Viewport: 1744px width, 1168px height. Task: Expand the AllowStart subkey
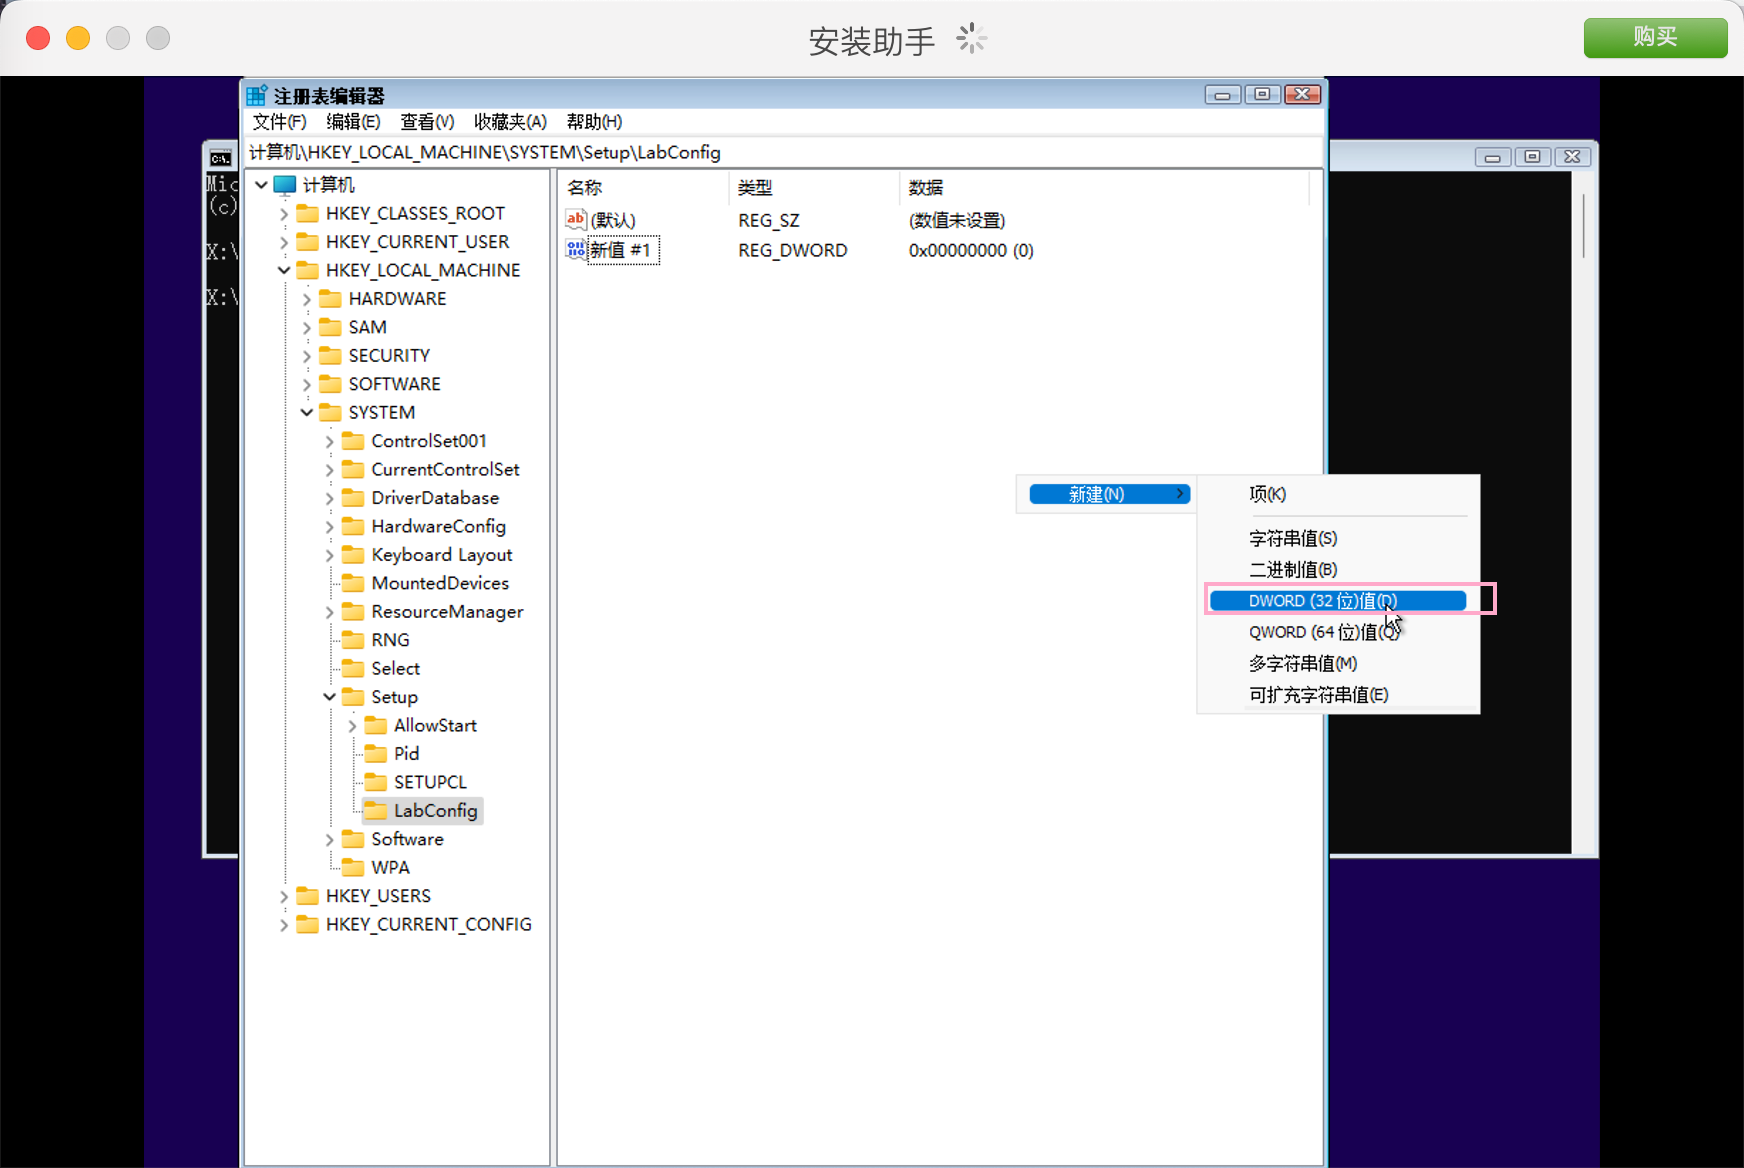352,726
